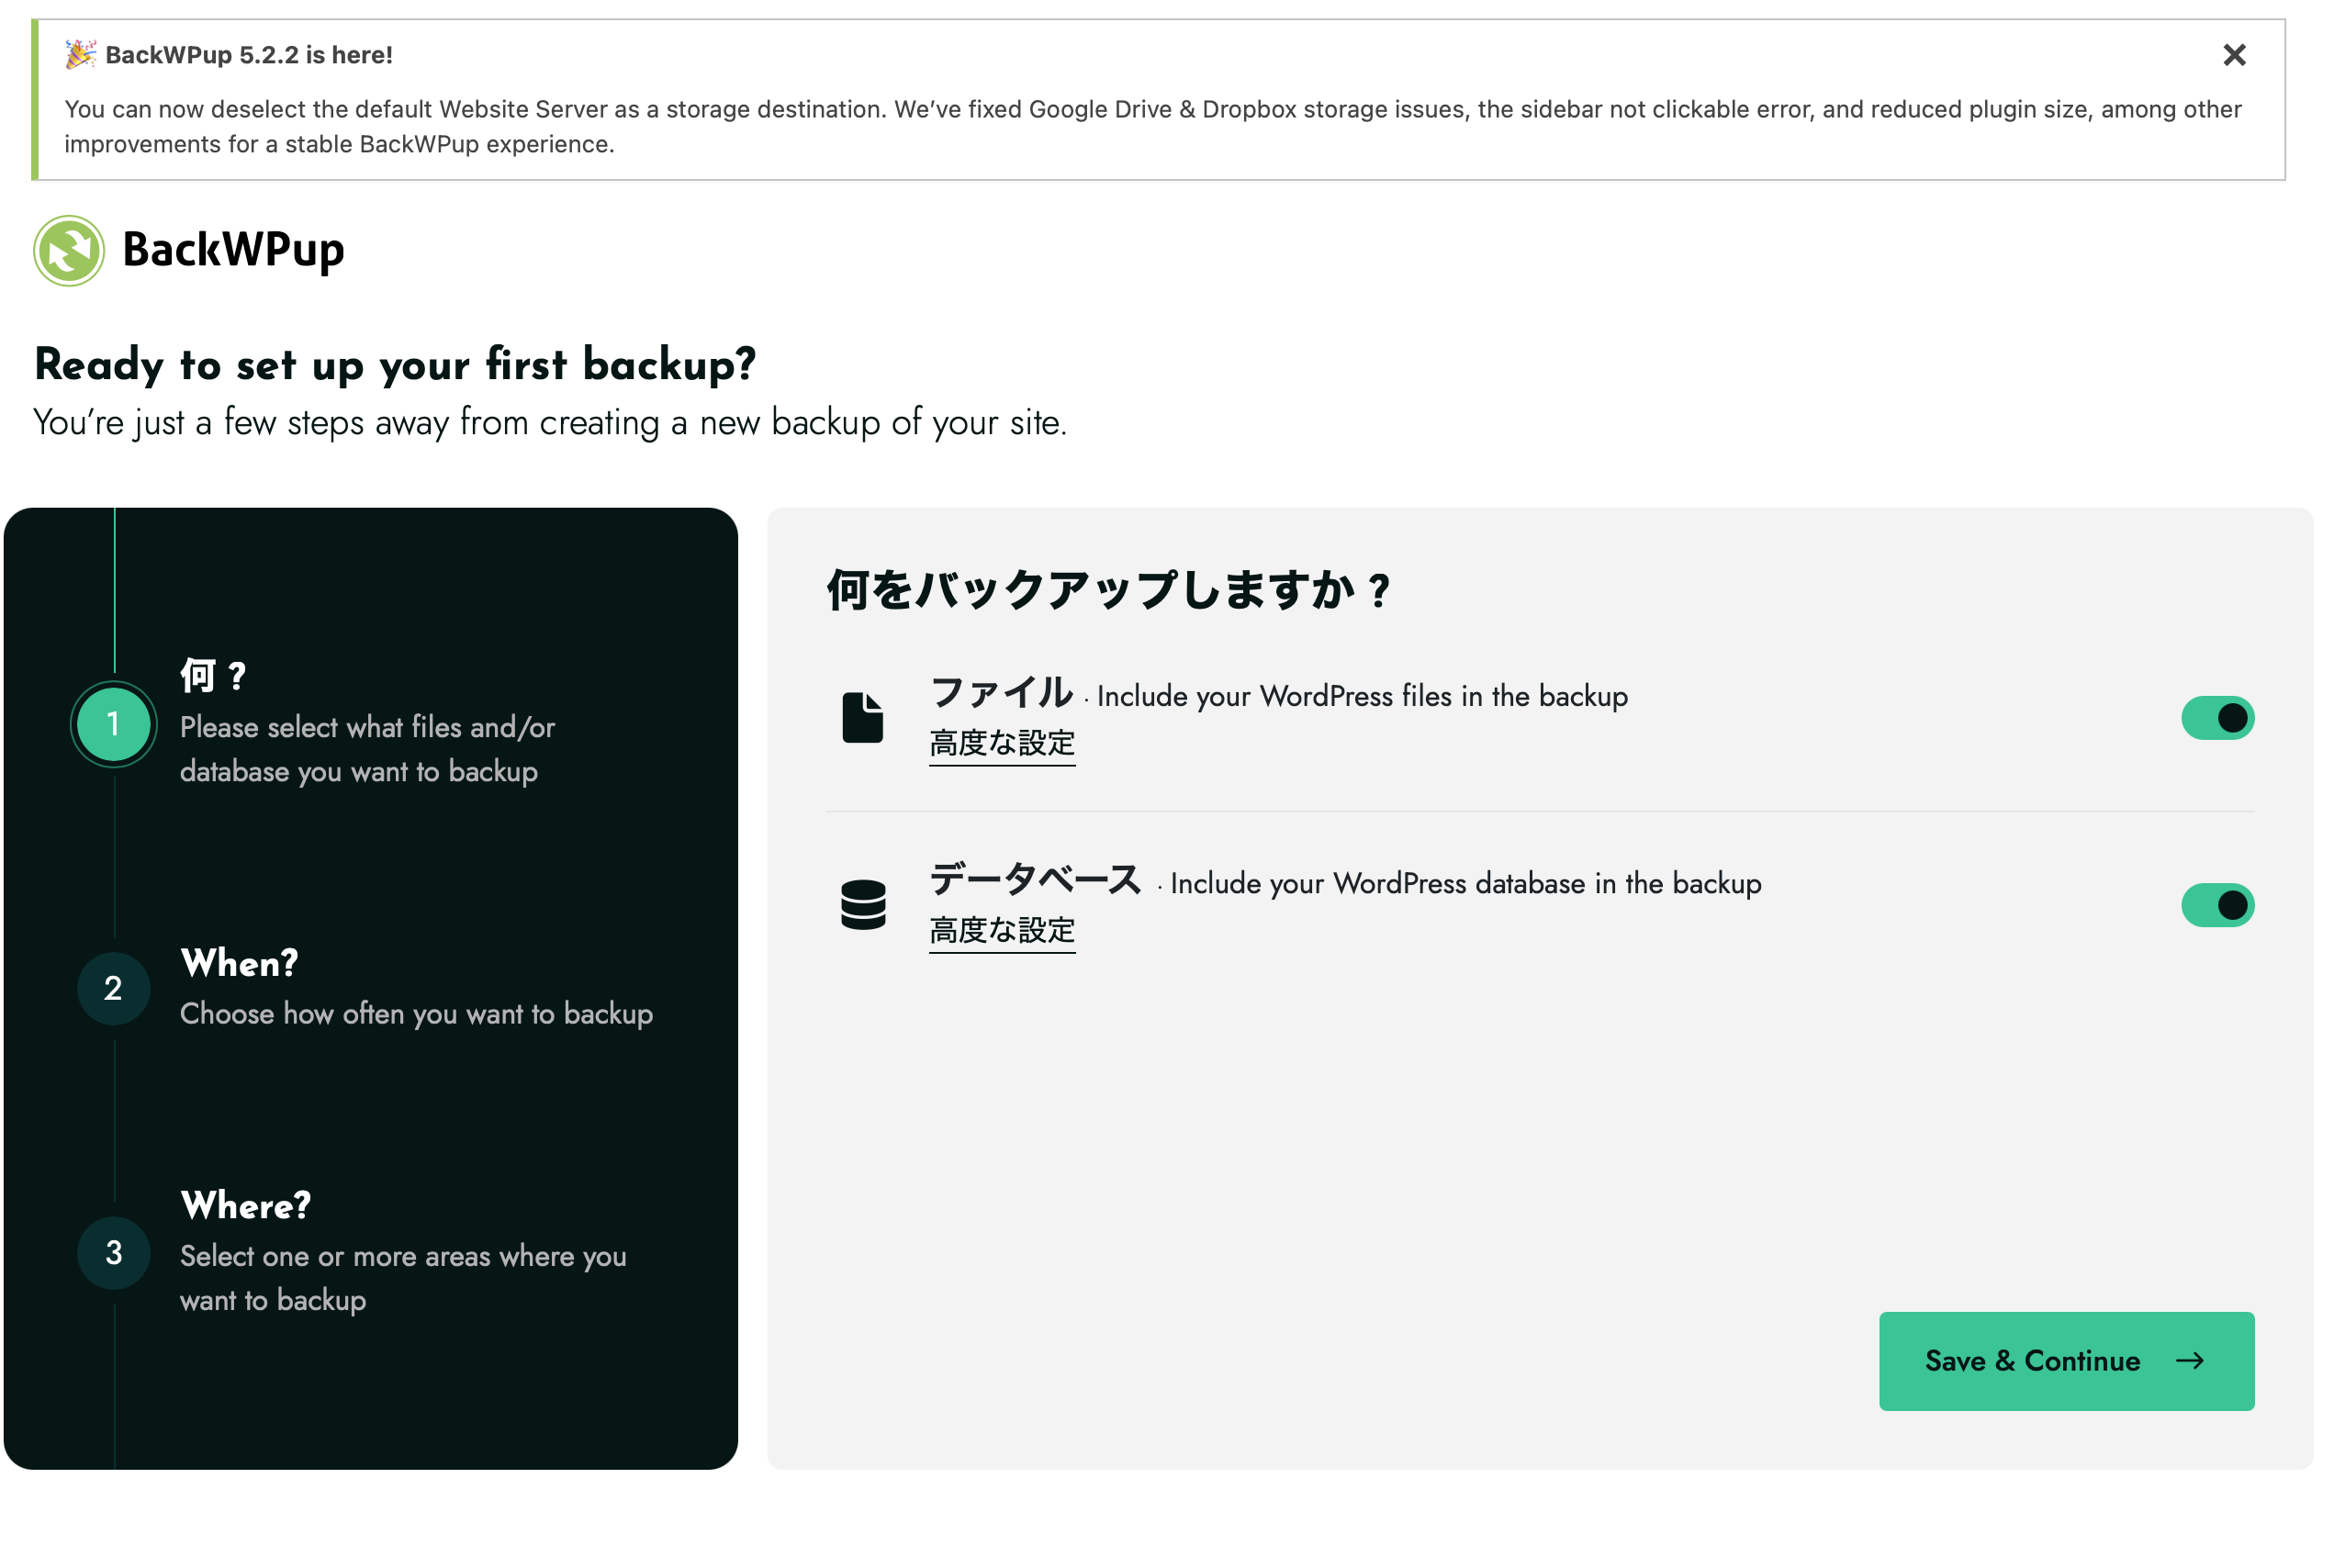Select step 1 circle in wizard
The image size is (2334, 1568).
click(113, 724)
